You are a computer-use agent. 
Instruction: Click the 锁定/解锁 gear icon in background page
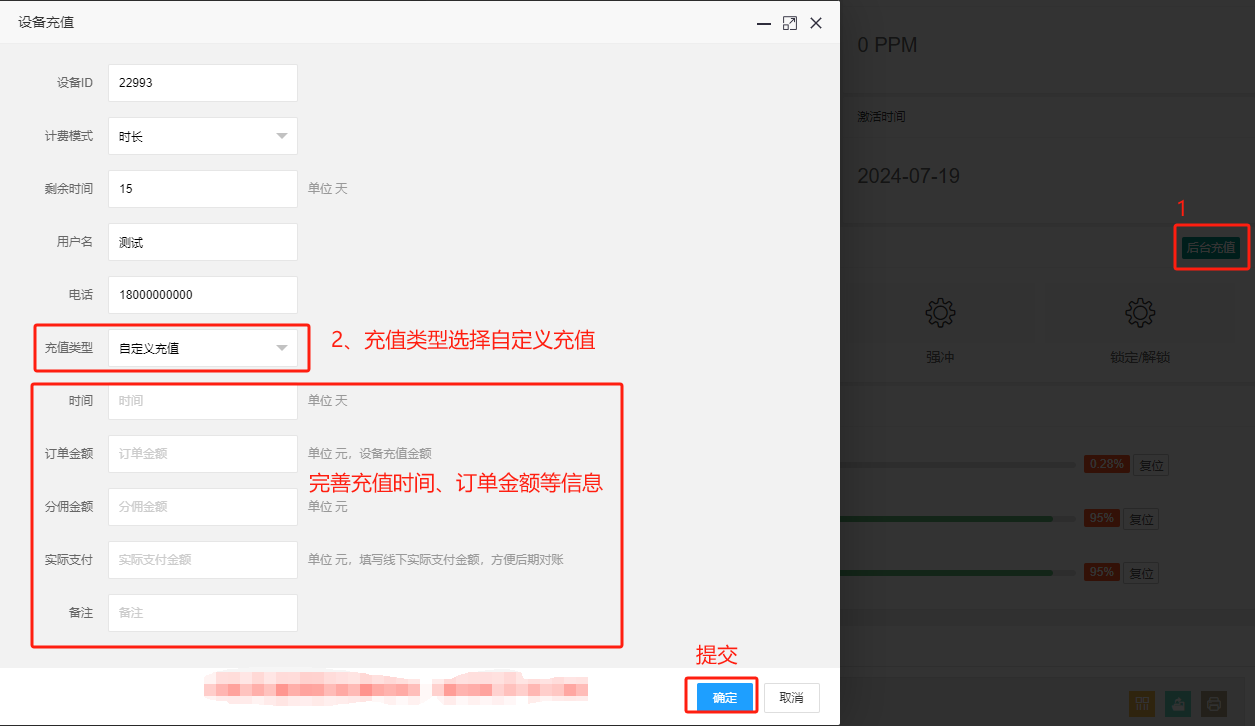click(x=1139, y=313)
